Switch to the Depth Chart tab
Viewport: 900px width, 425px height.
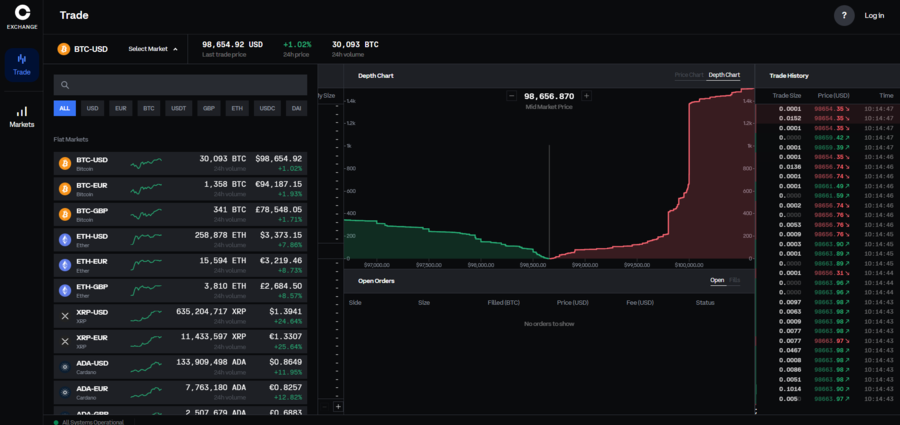724,75
